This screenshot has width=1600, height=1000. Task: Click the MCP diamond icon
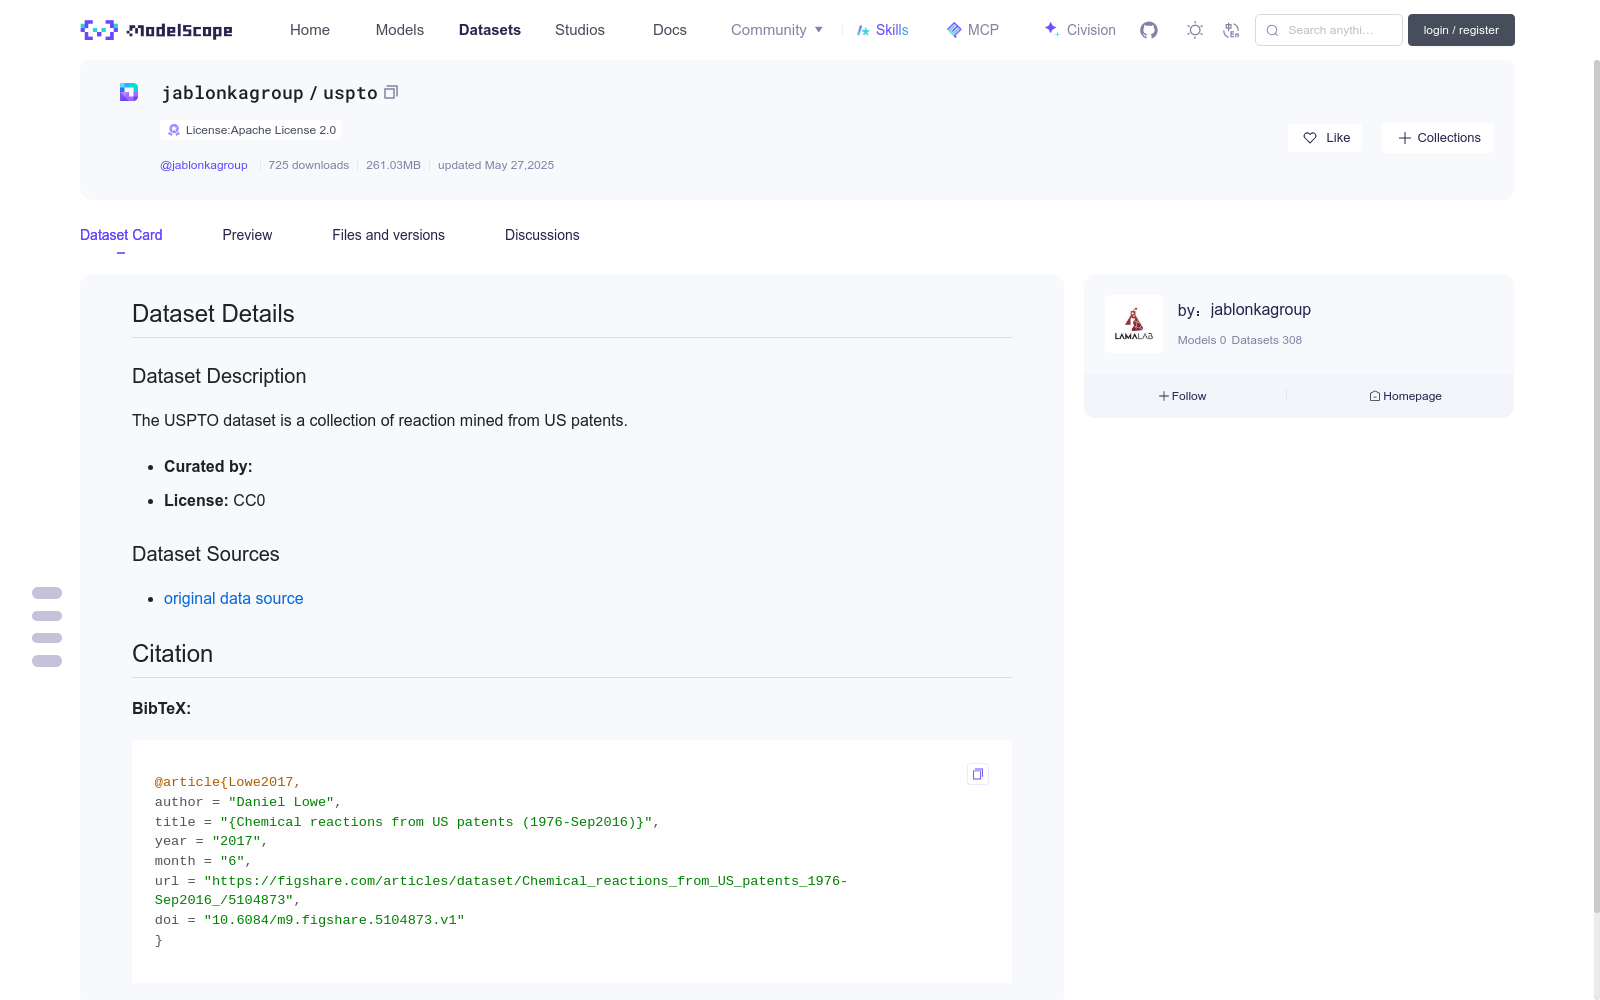pyautogui.click(x=954, y=30)
